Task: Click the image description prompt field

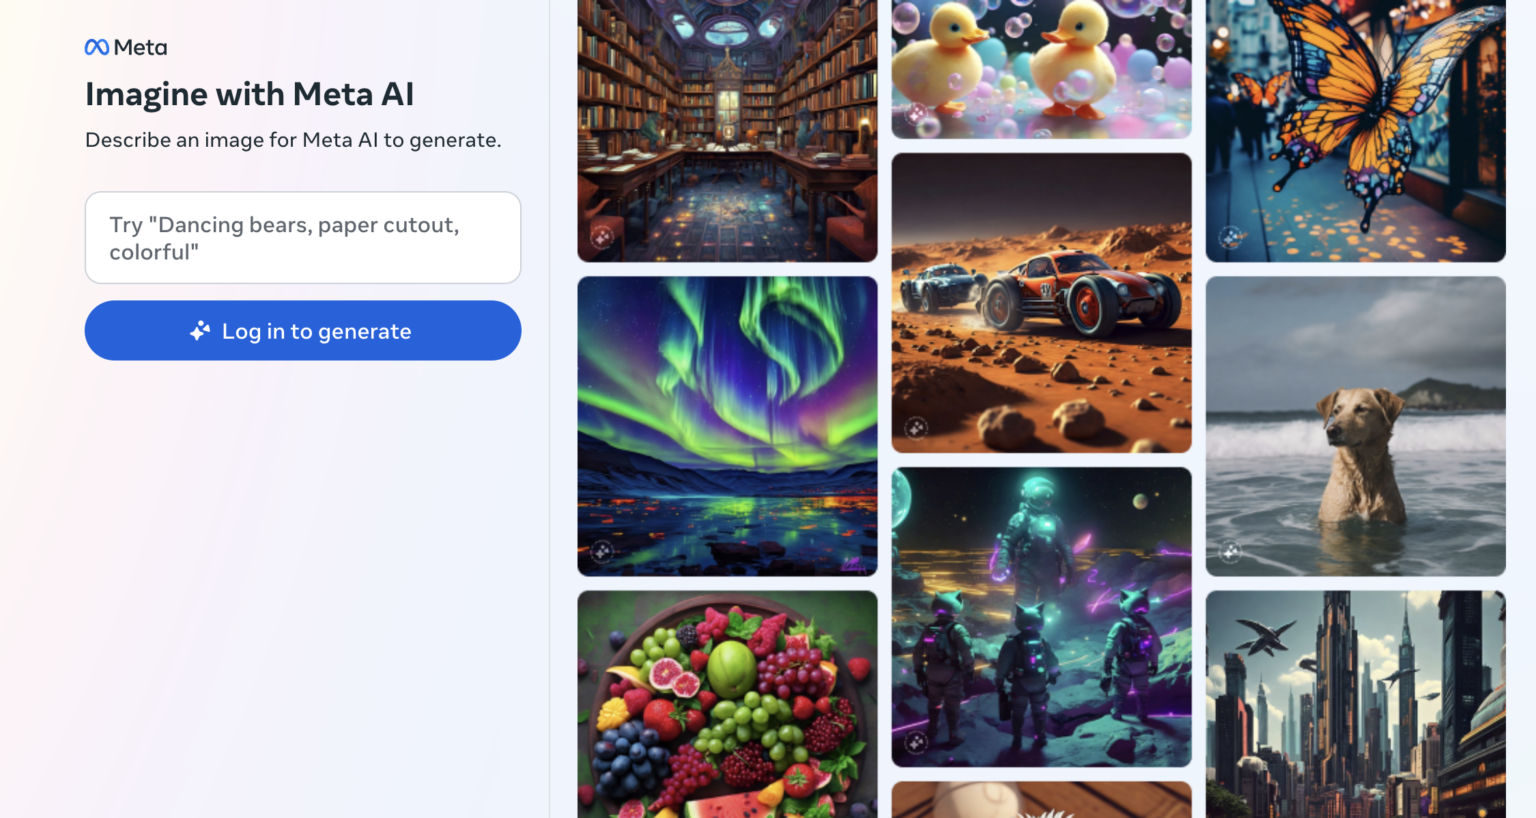Action: [x=303, y=238]
